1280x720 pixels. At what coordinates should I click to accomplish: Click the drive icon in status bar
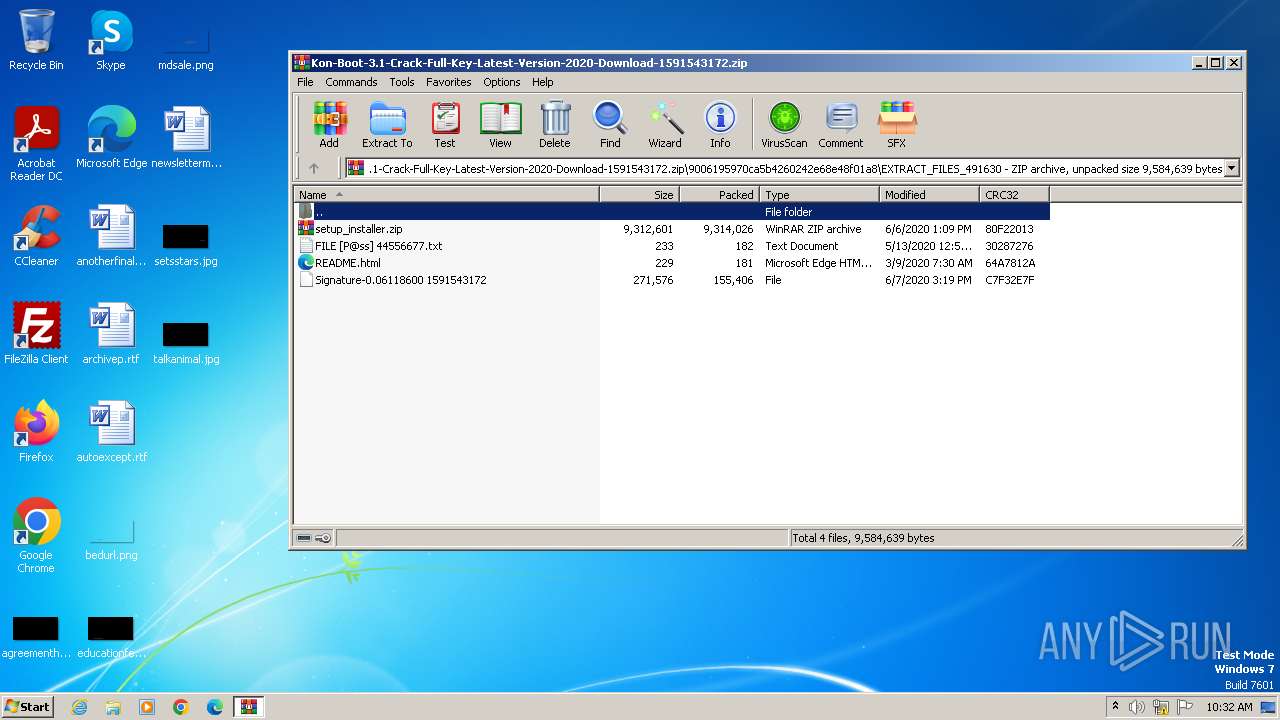[x=304, y=538]
